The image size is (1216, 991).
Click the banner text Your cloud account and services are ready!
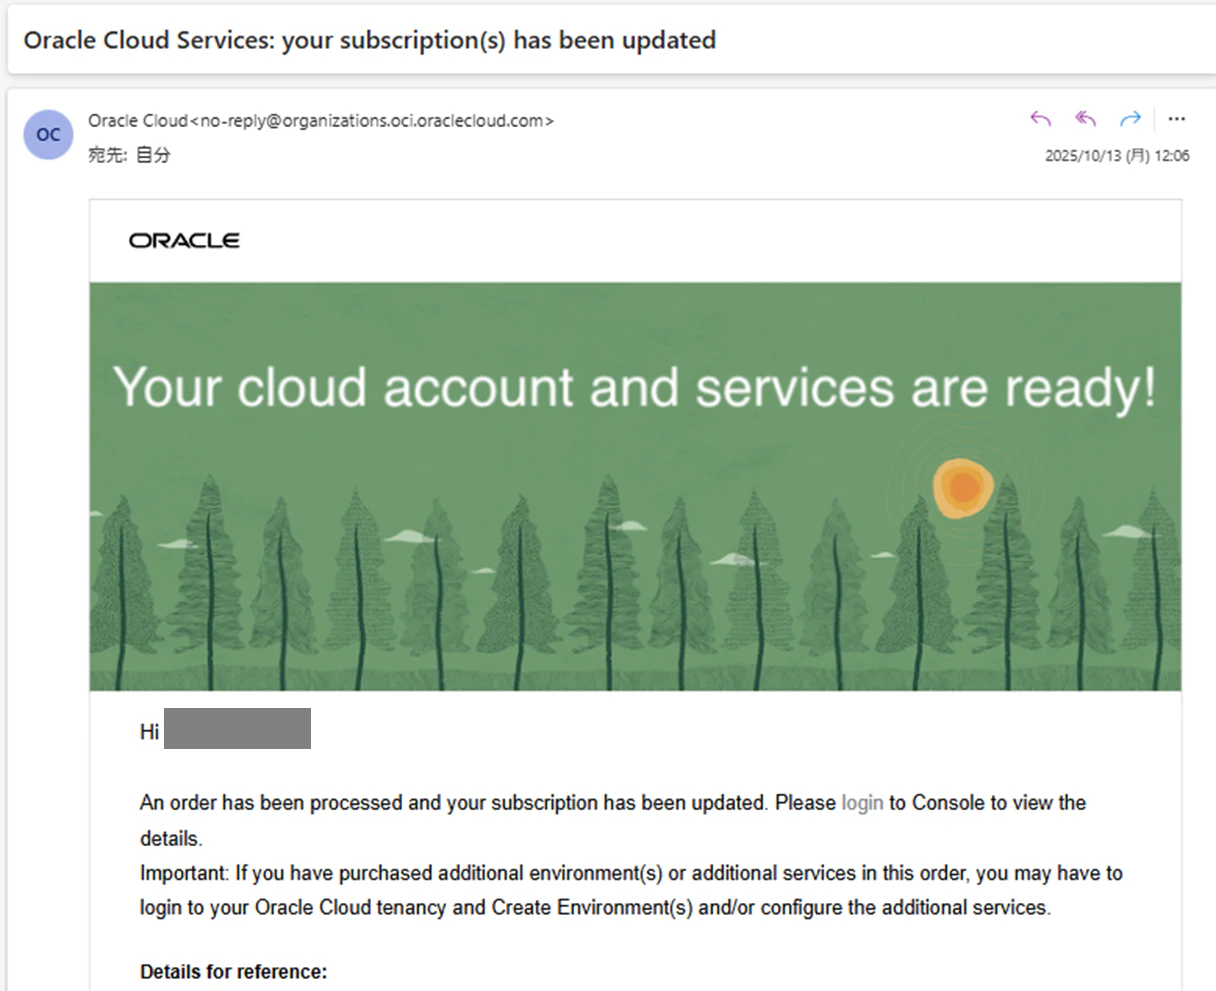(x=635, y=388)
